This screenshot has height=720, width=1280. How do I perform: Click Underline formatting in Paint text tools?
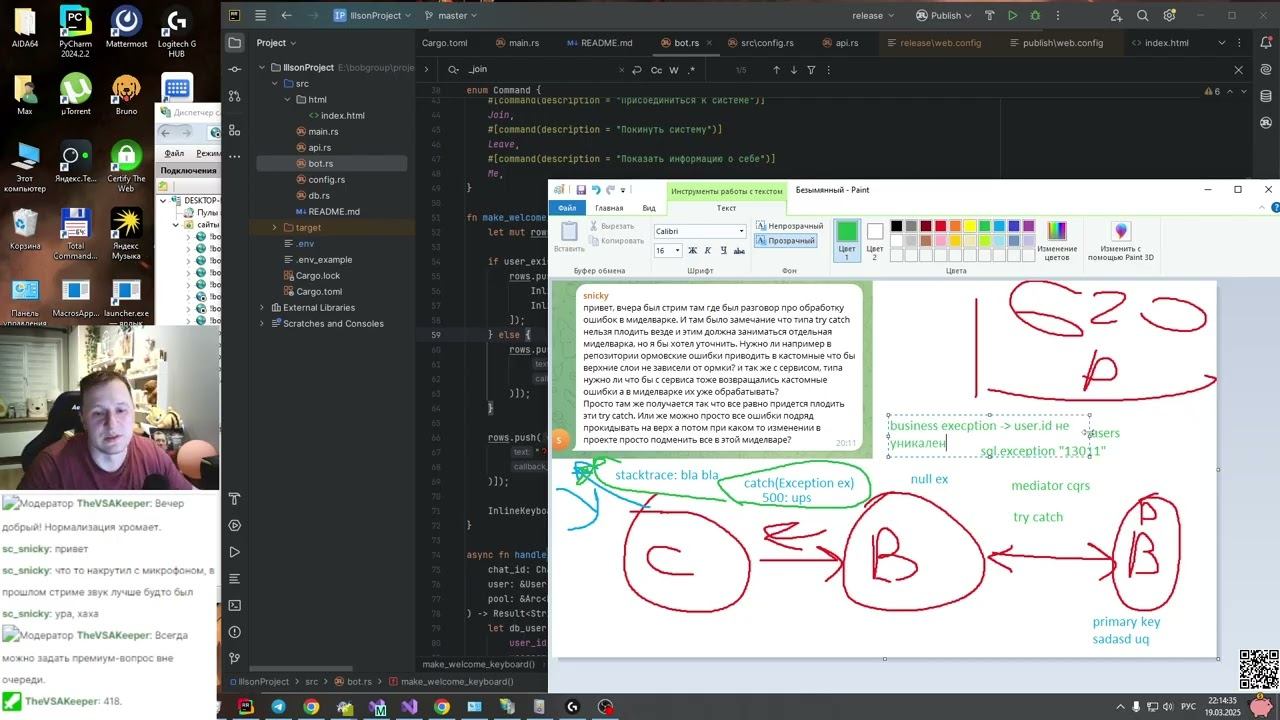pos(723,251)
